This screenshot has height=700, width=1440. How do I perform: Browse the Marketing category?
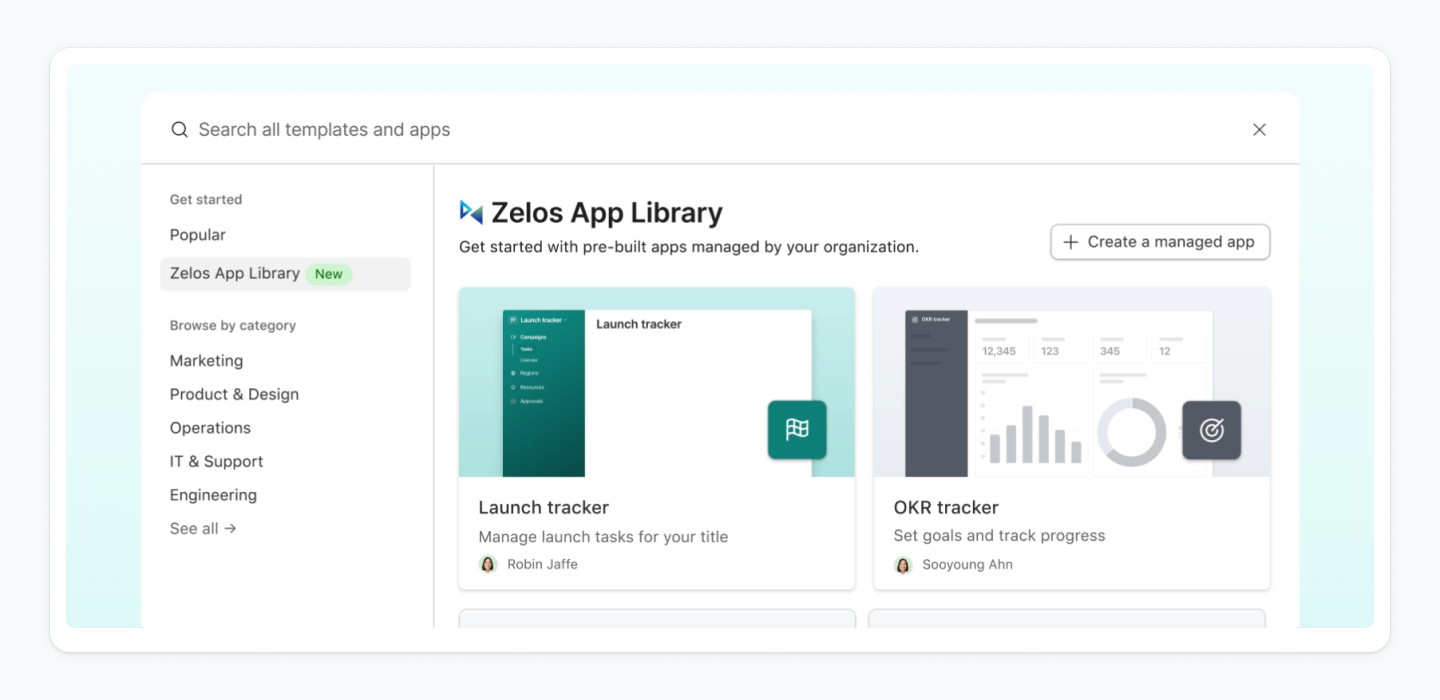coord(206,361)
